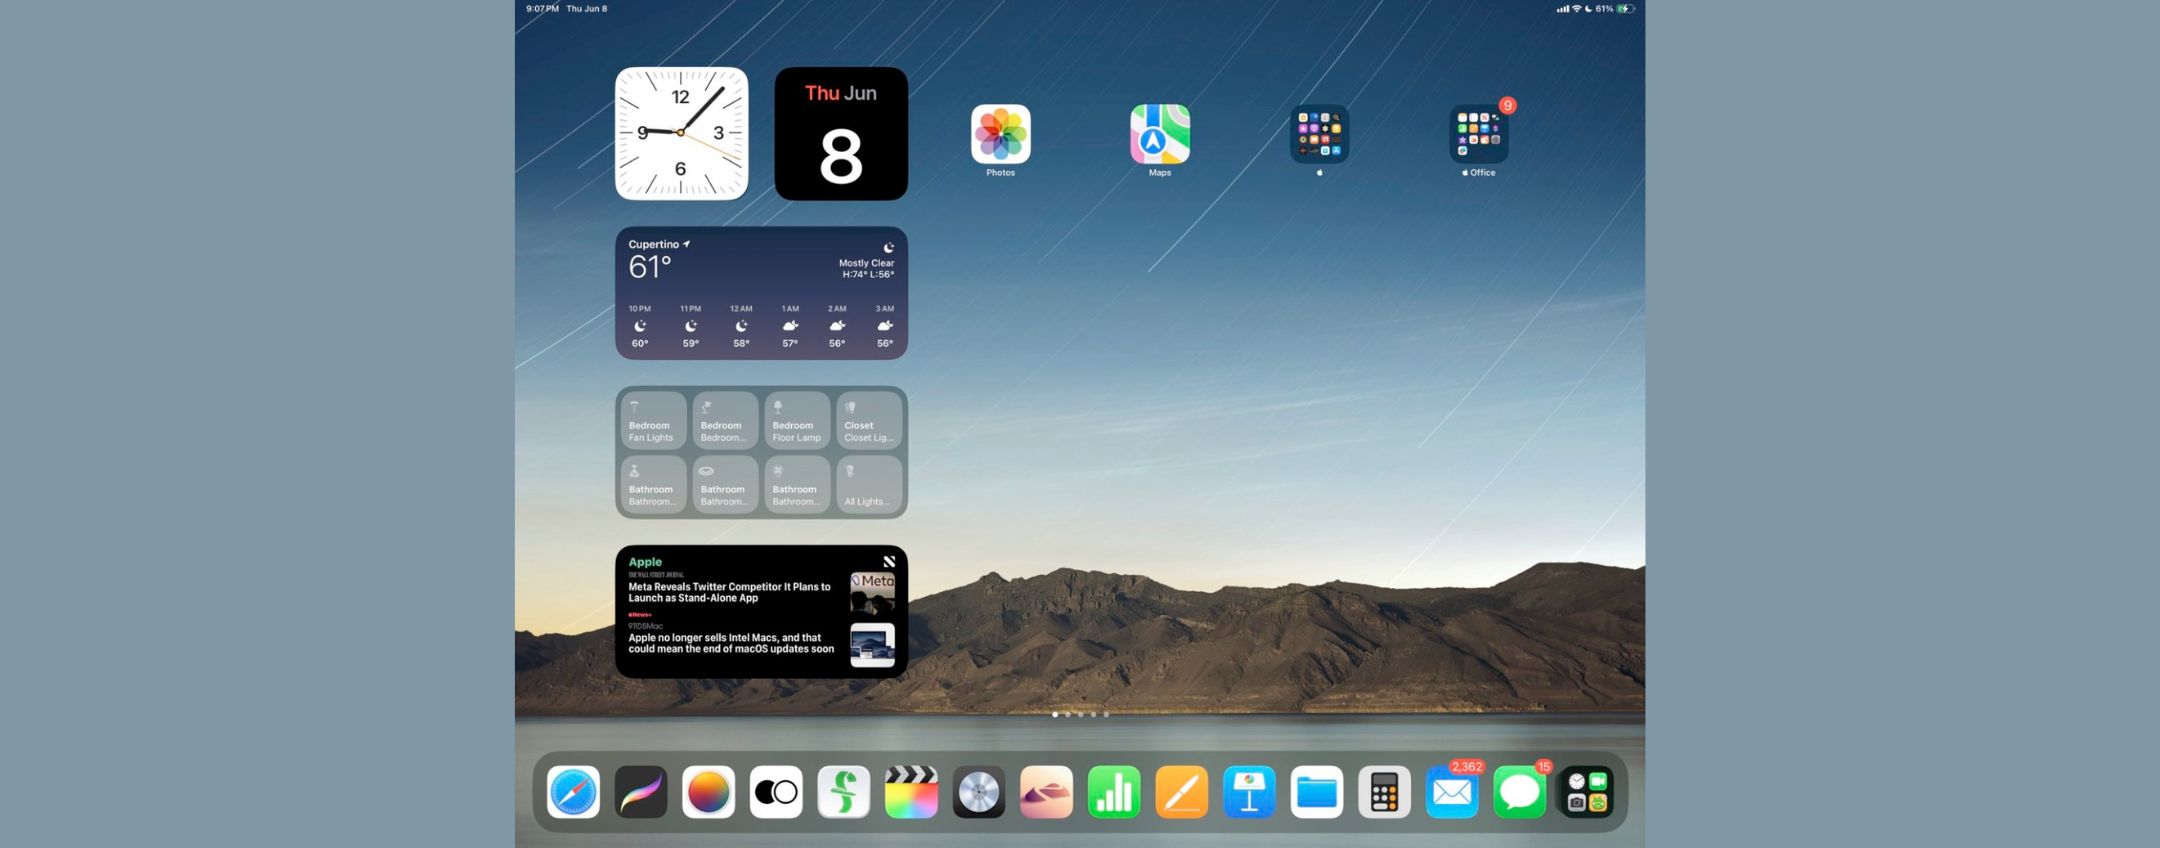Image resolution: width=2160 pixels, height=848 pixels.
Task: Open the Calculator app
Action: coord(1384,793)
